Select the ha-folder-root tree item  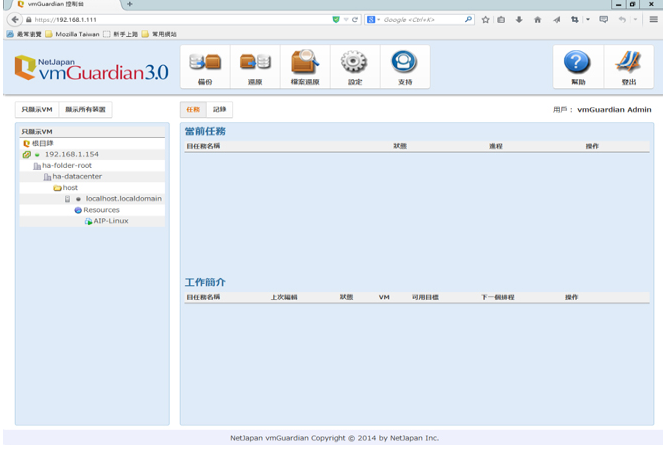coord(67,166)
